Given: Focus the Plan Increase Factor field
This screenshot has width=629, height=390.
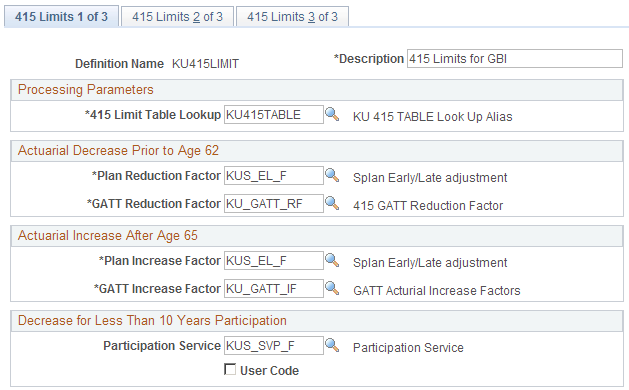Looking at the screenshot, I should pos(274,261).
